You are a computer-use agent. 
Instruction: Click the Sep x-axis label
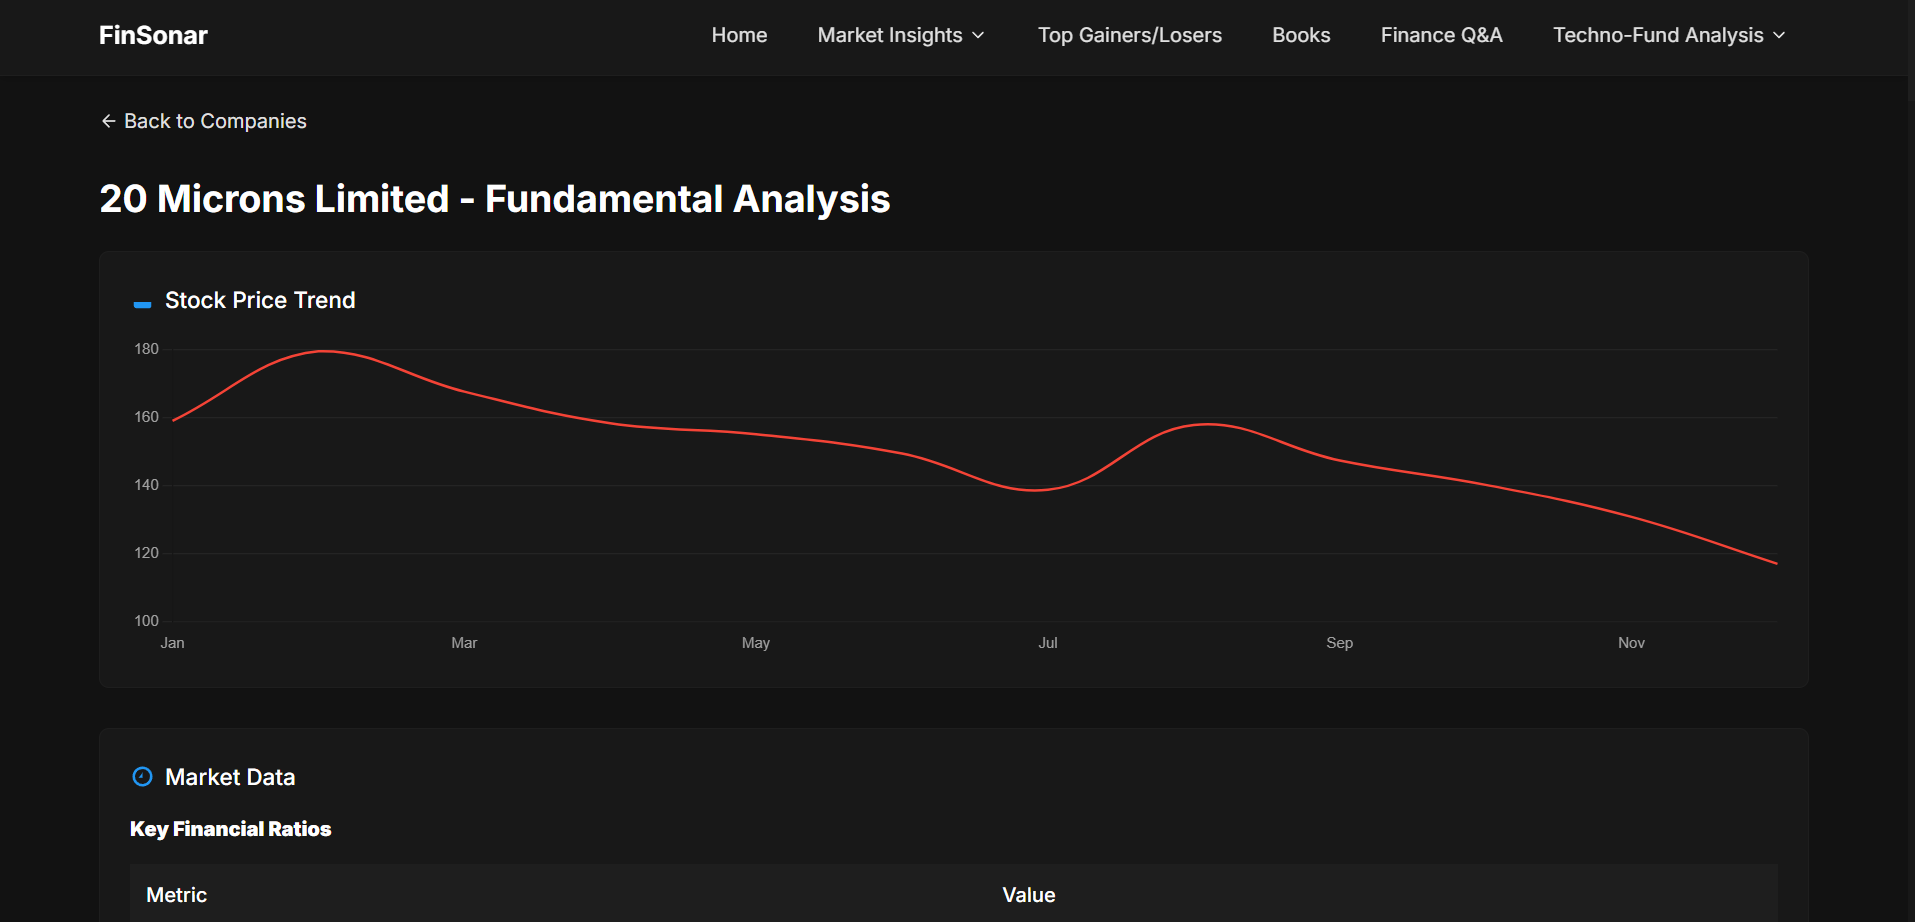click(x=1340, y=643)
